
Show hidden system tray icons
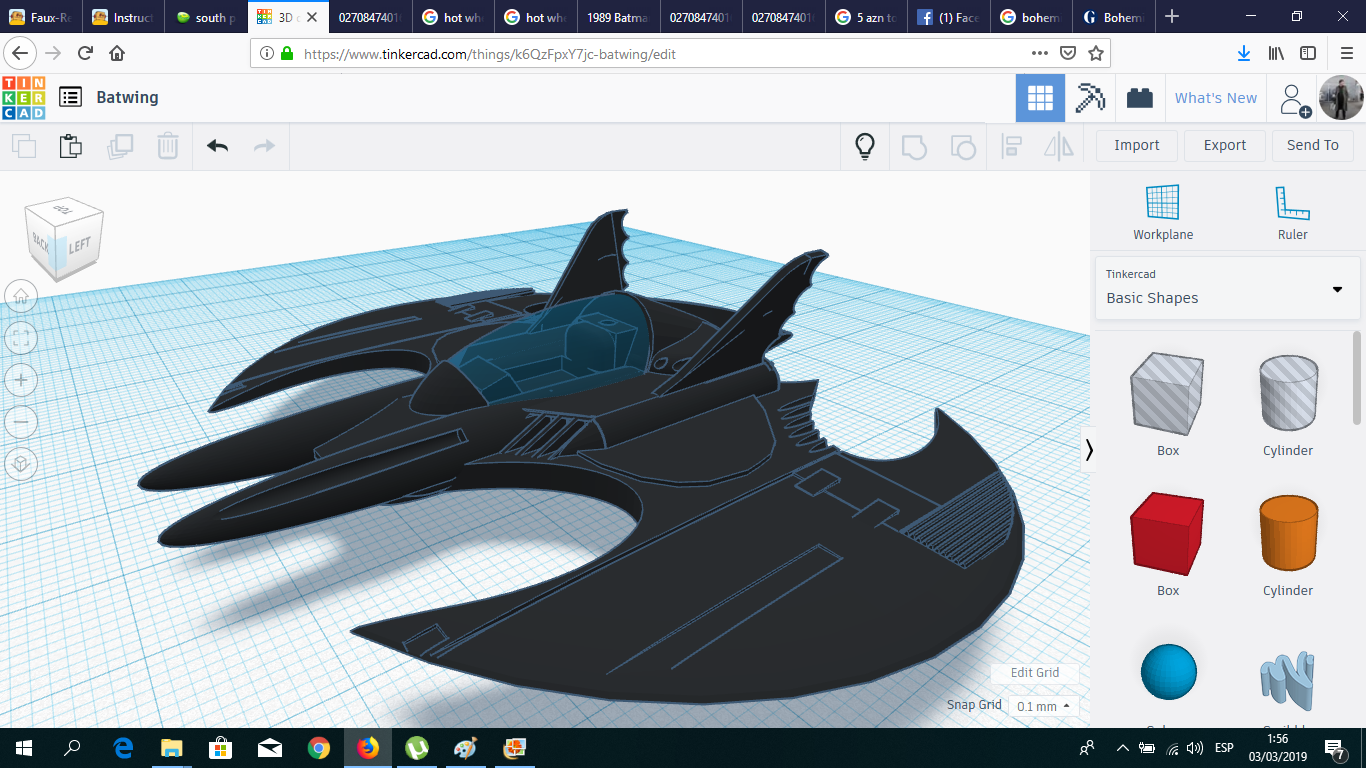(x=1121, y=748)
